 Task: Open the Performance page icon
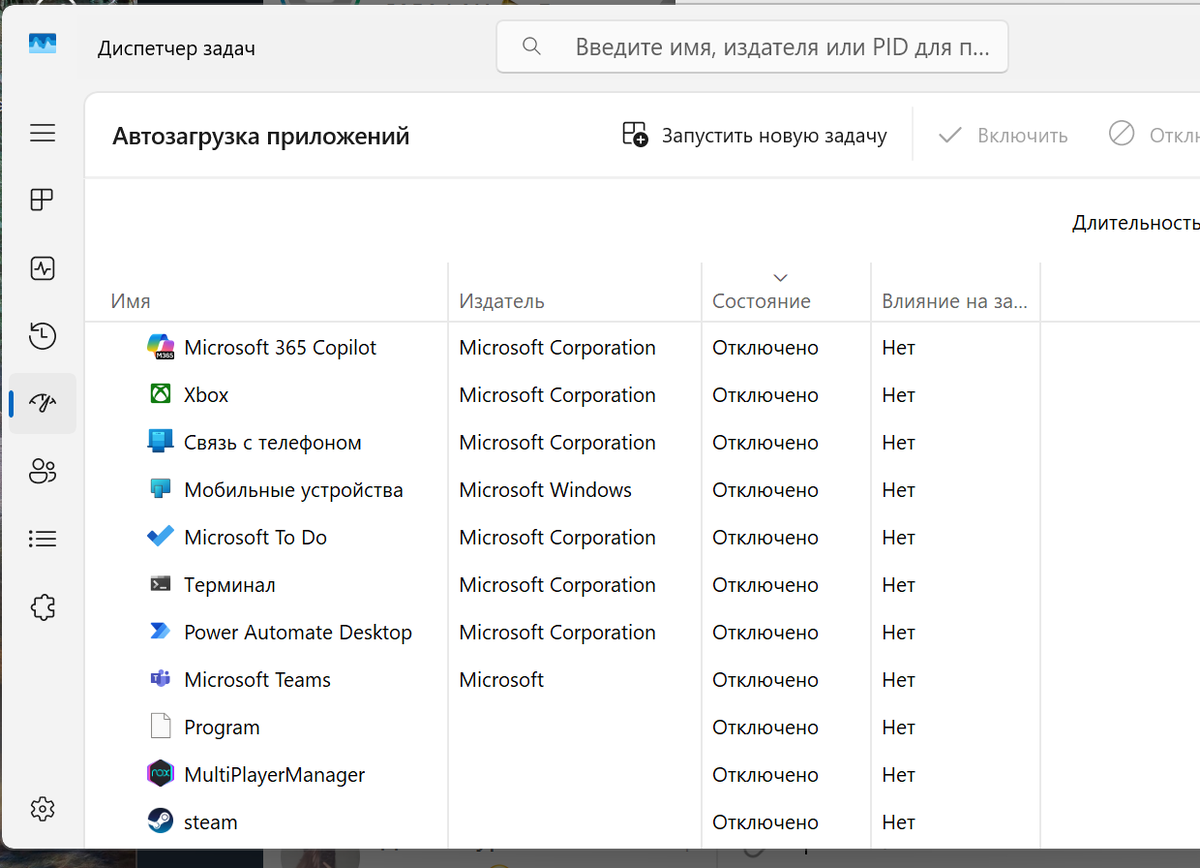42,268
